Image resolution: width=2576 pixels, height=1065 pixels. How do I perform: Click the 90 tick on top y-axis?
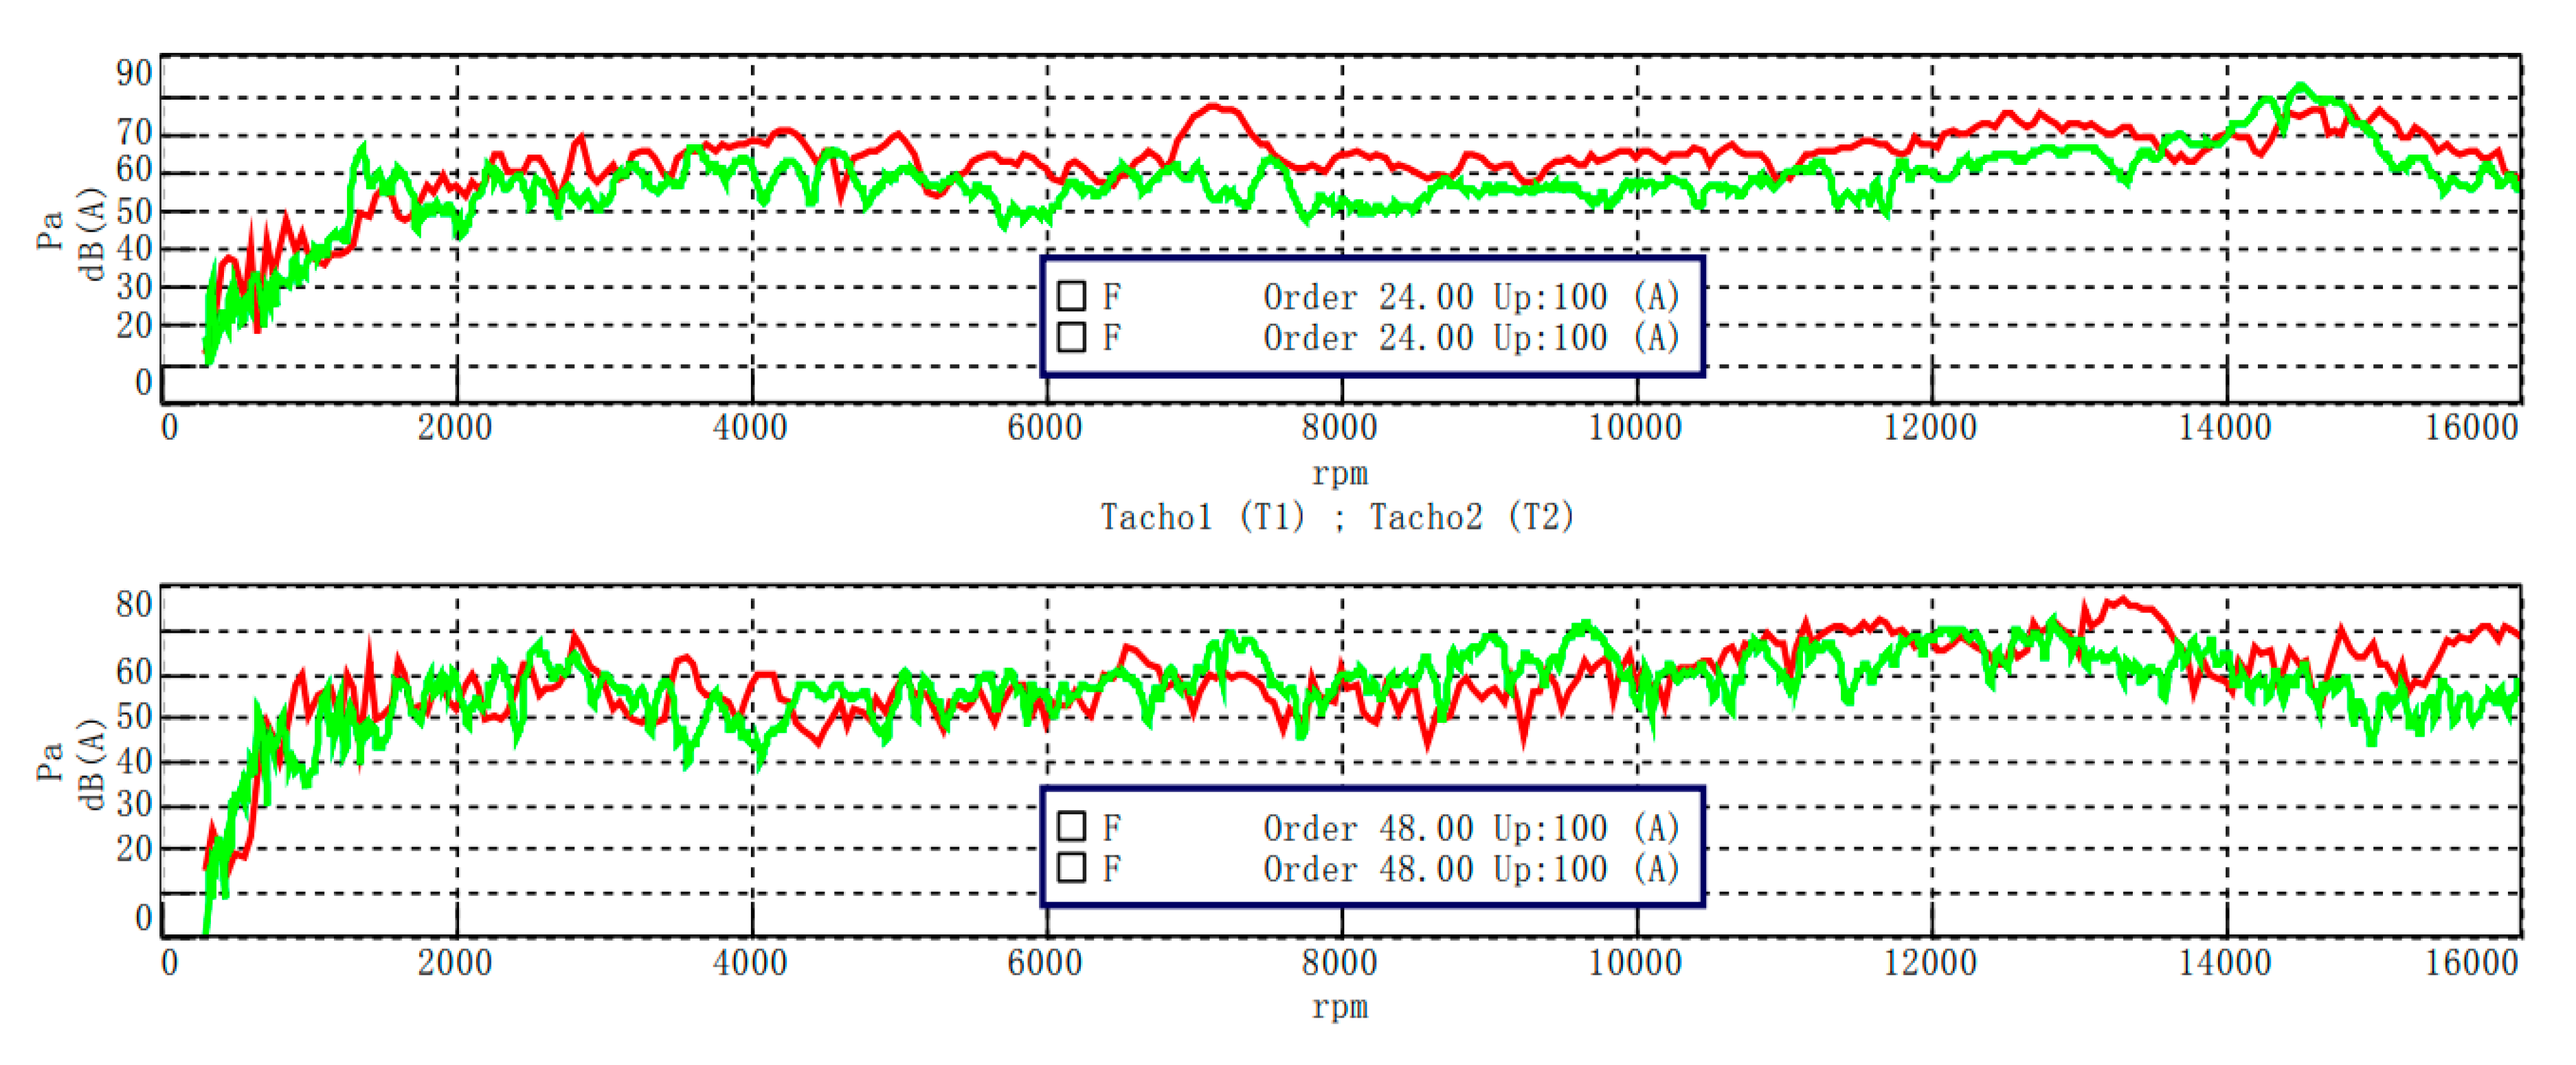134,73
